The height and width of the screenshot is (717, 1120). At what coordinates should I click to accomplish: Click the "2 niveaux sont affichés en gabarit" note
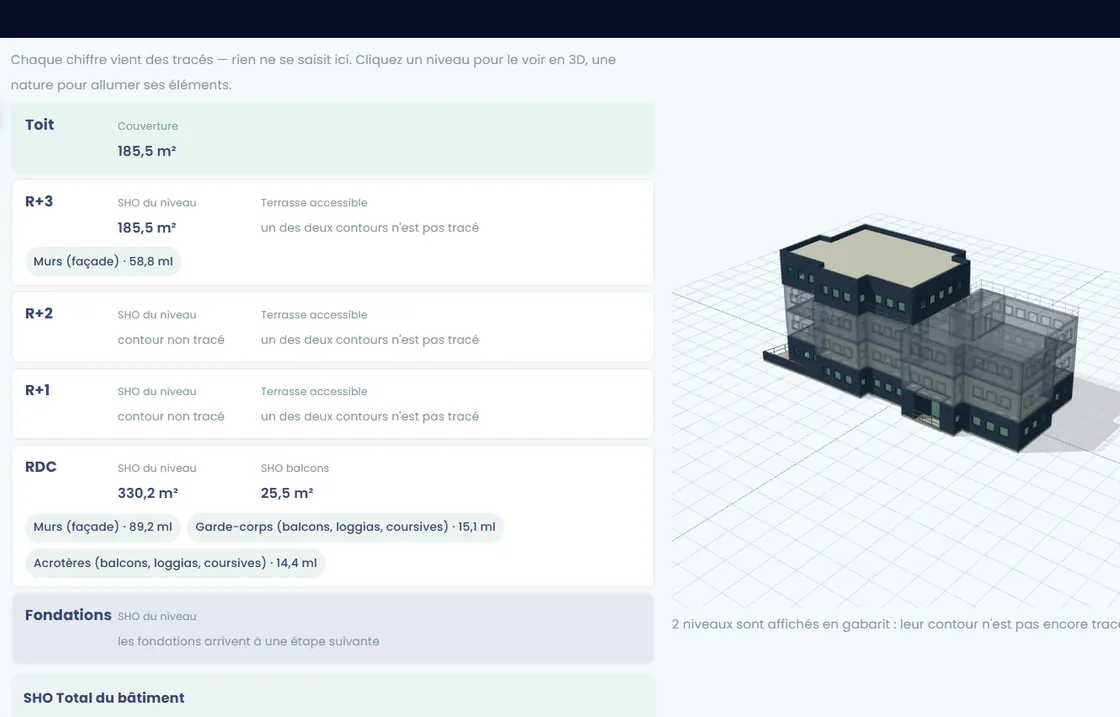pos(896,624)
